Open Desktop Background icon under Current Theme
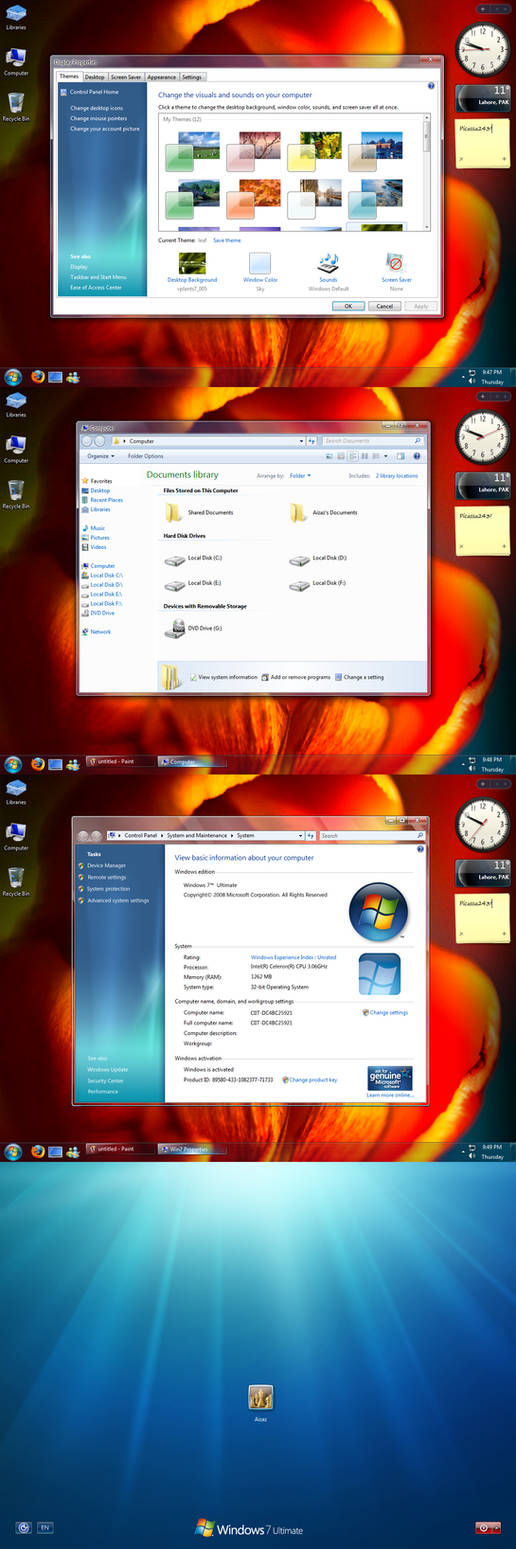516x1549 pixels. coord(192,263)
